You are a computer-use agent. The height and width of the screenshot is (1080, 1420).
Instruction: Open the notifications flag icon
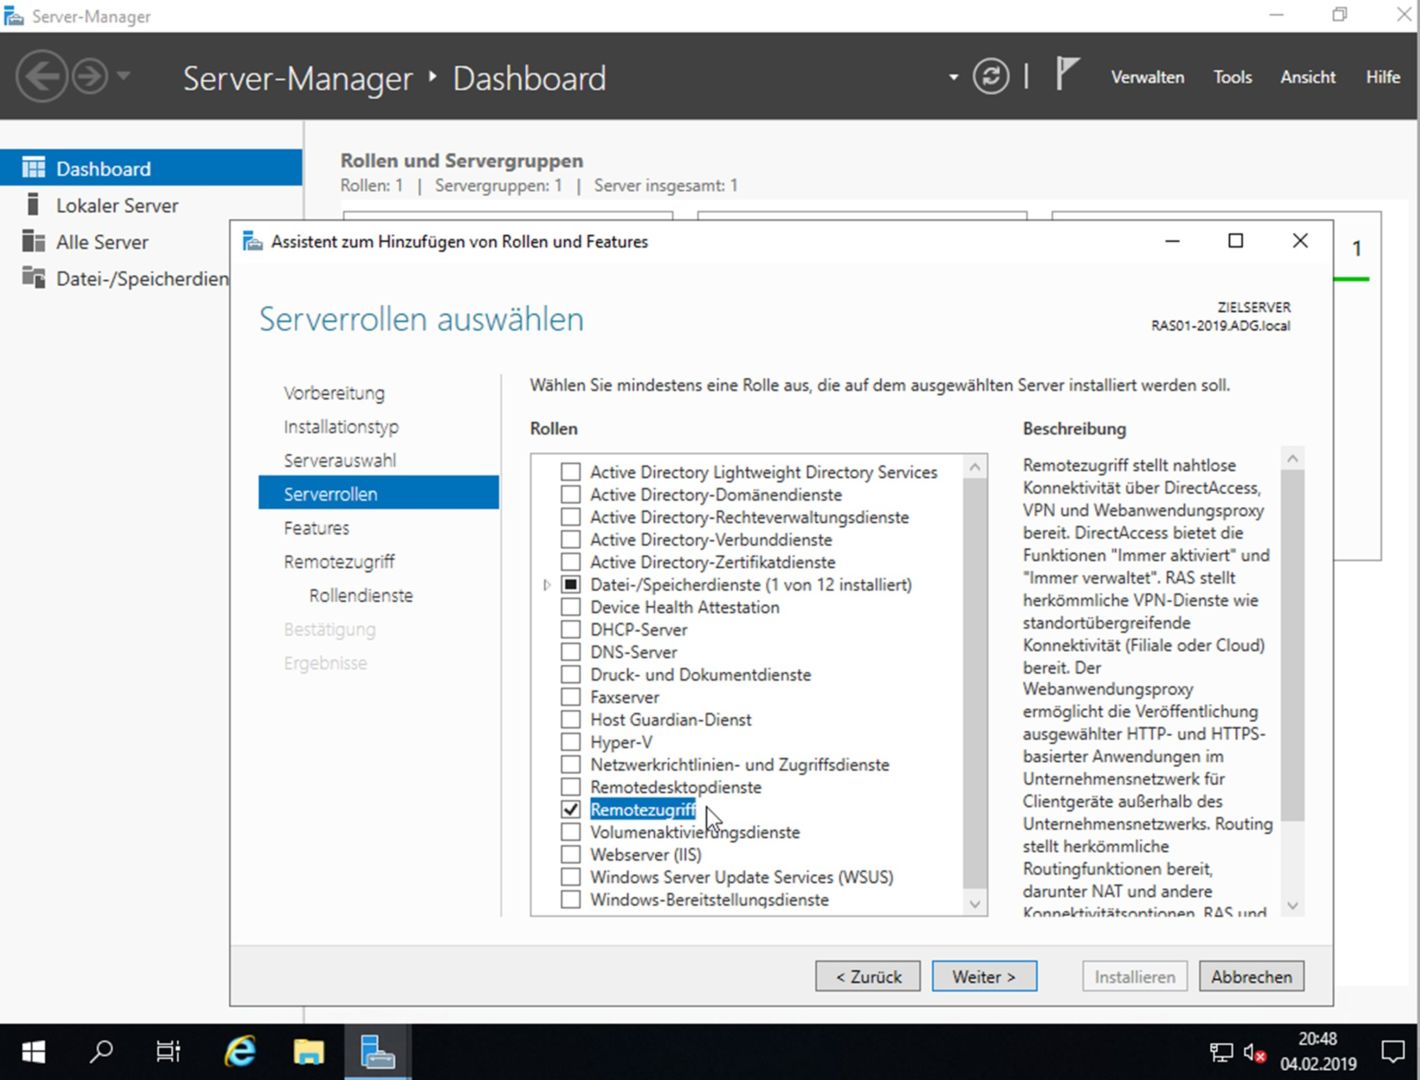point(1067,74)
